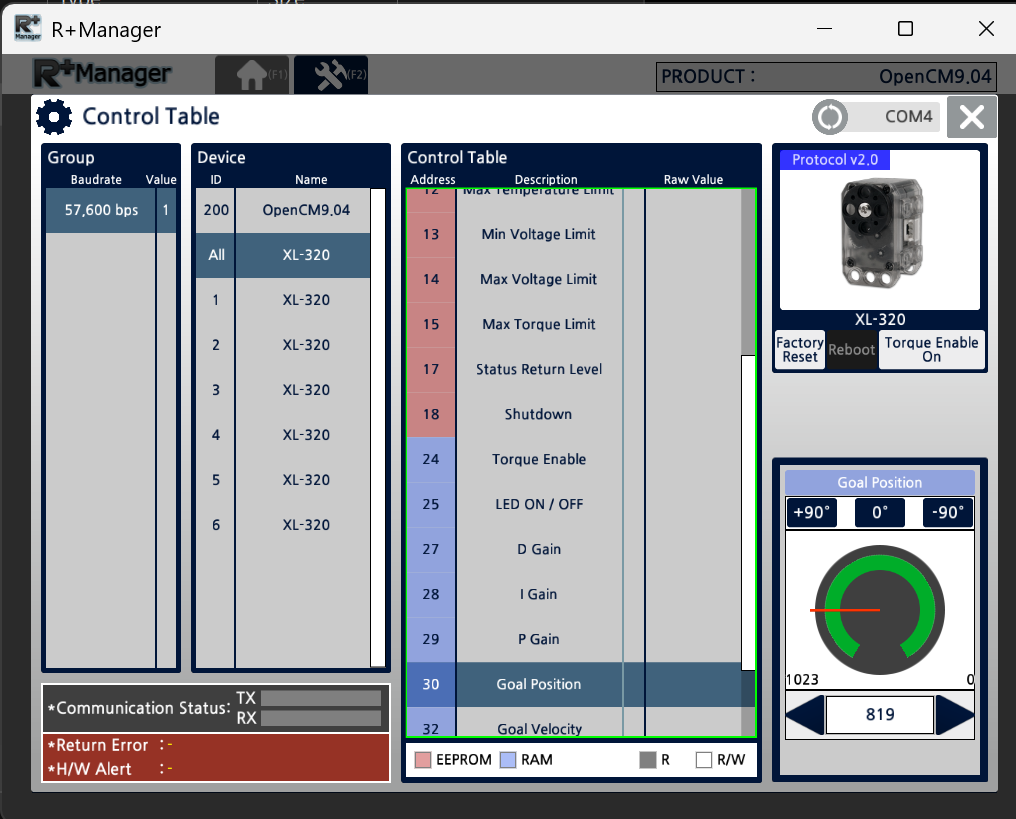Click the Factory Reset button
The width and height of the screenshot is (1016, 819).
(x=800, y=350)
